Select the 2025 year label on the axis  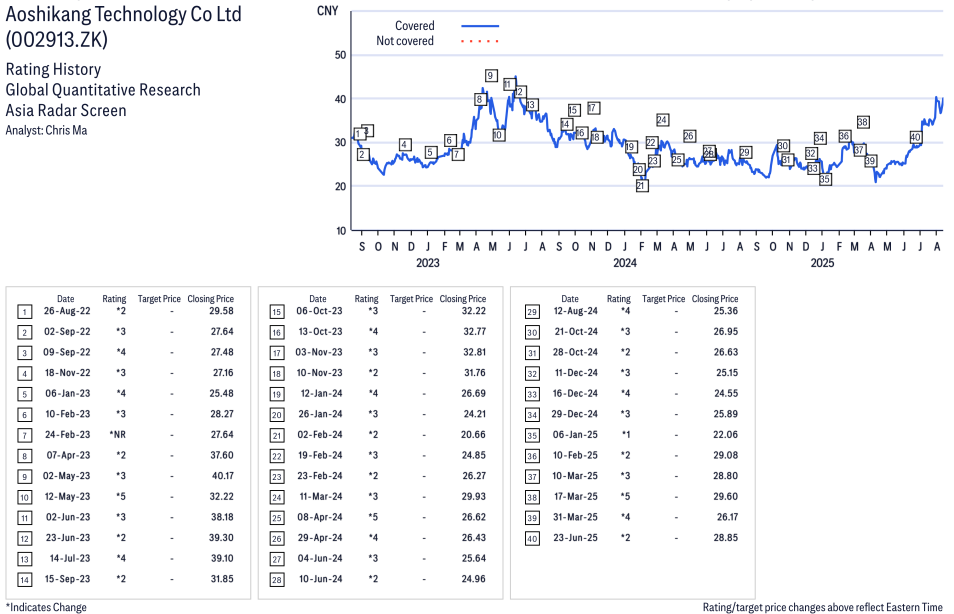tap(822, 263)
